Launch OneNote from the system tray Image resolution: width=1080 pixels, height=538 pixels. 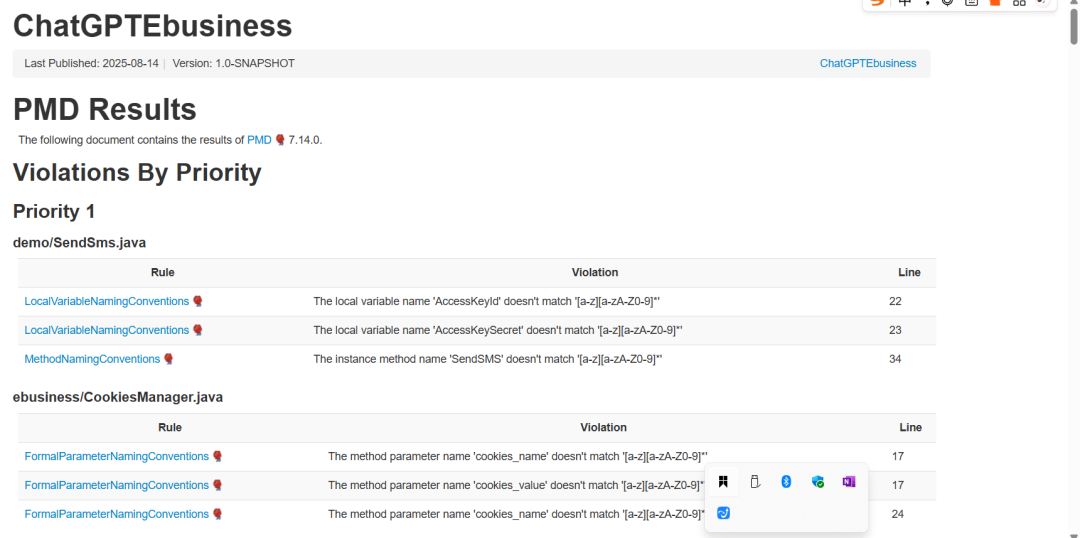click(x=849, y=482)
